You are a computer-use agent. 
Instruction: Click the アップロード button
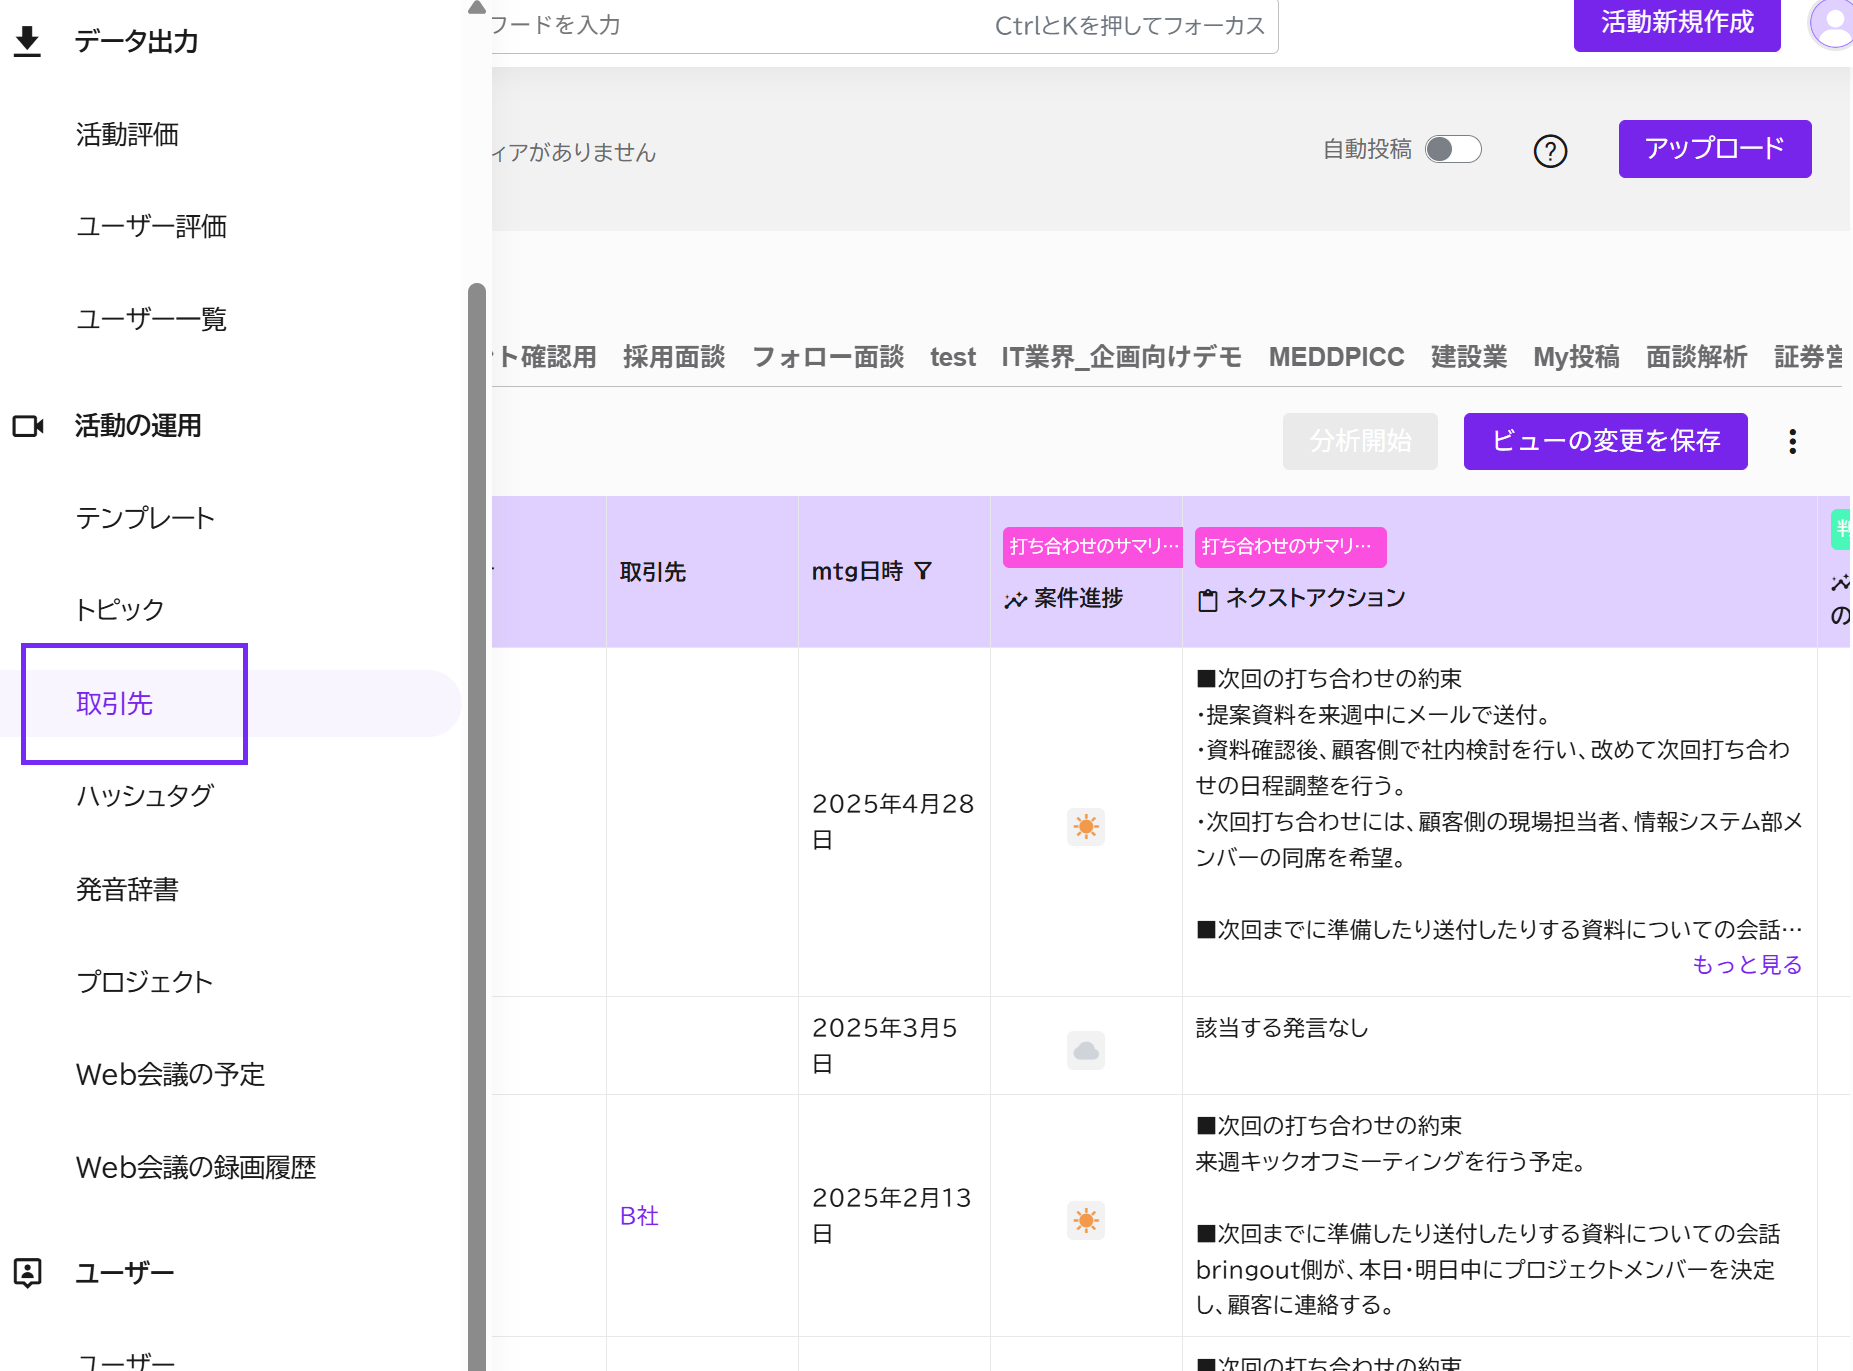pos(1714,149)
